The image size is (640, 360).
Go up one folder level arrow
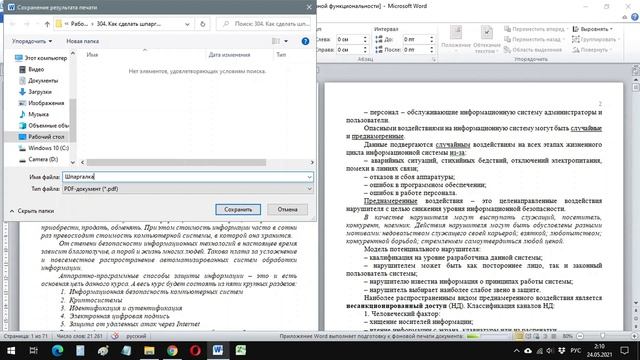(47, 24)
